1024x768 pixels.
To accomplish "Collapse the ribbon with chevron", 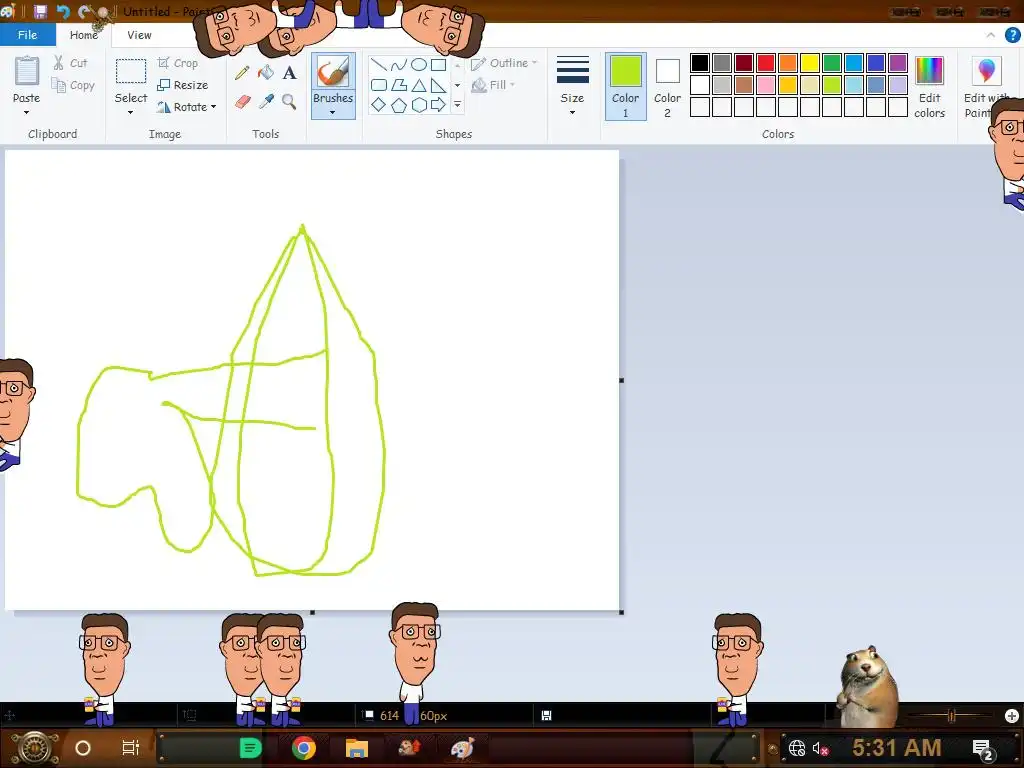I will (991, 35).
